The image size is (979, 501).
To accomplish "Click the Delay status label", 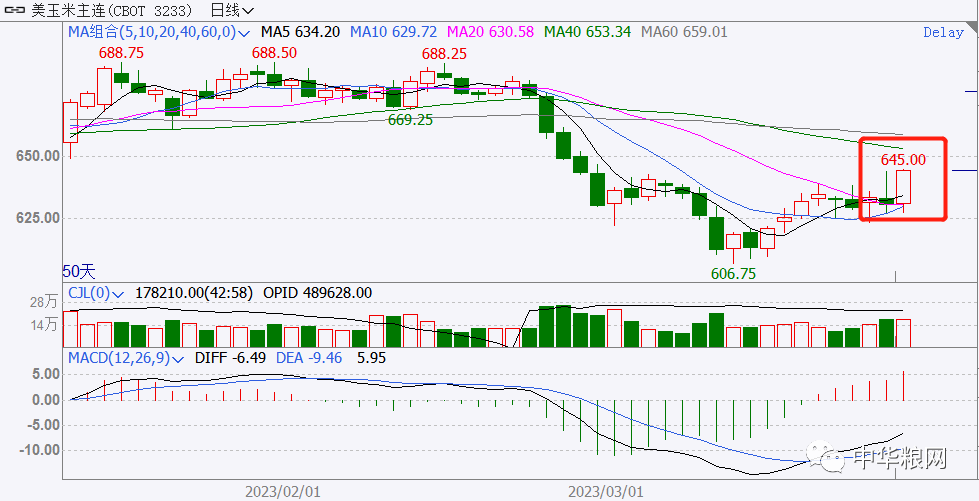I will point(943,32).
